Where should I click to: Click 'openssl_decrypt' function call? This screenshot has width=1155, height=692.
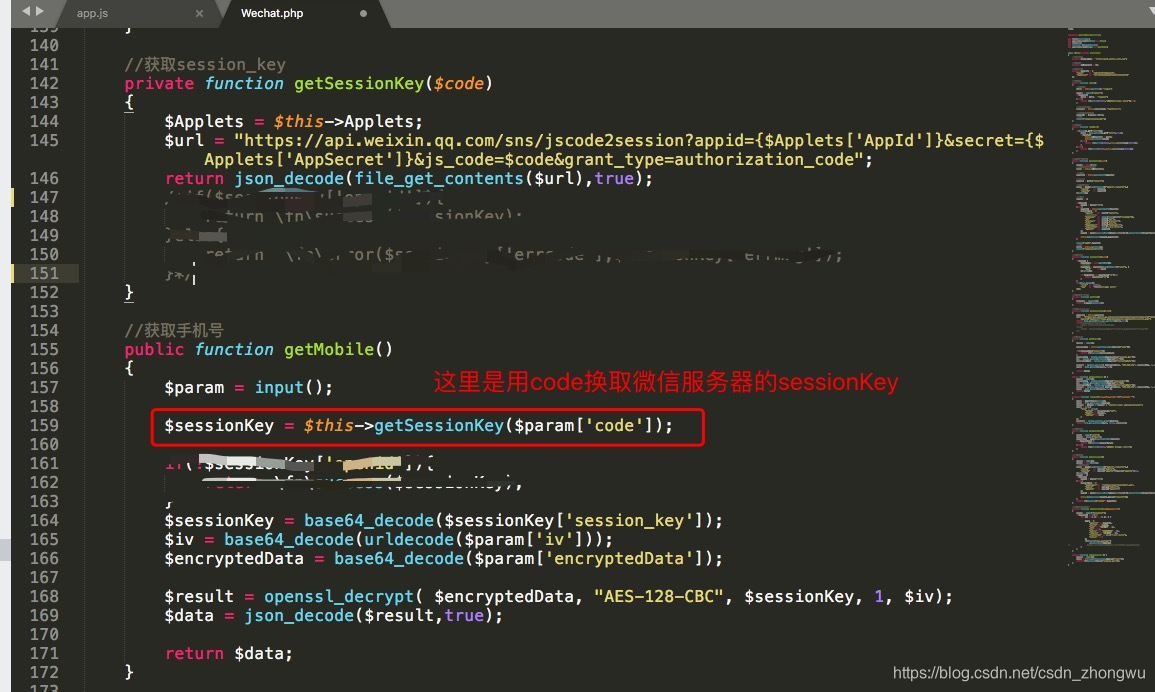point(339,596)
